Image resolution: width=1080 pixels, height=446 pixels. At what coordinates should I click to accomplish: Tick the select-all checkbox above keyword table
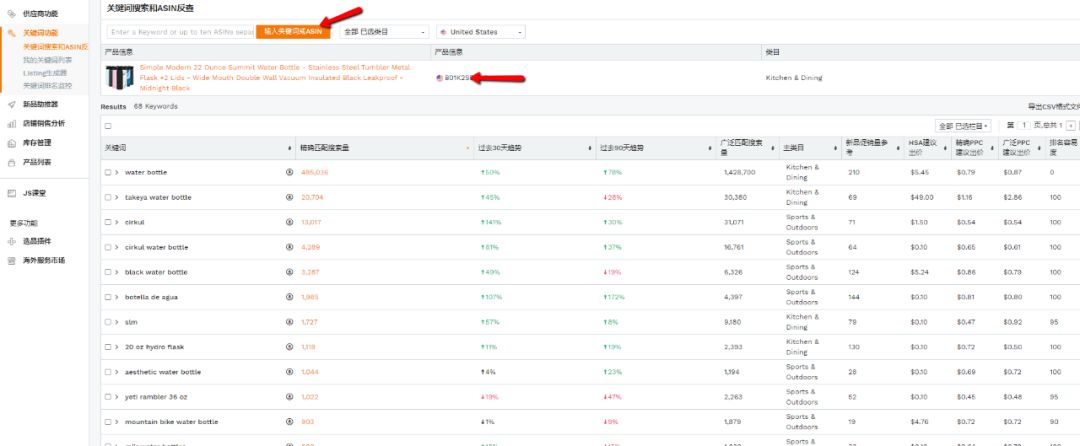point(108,126)
